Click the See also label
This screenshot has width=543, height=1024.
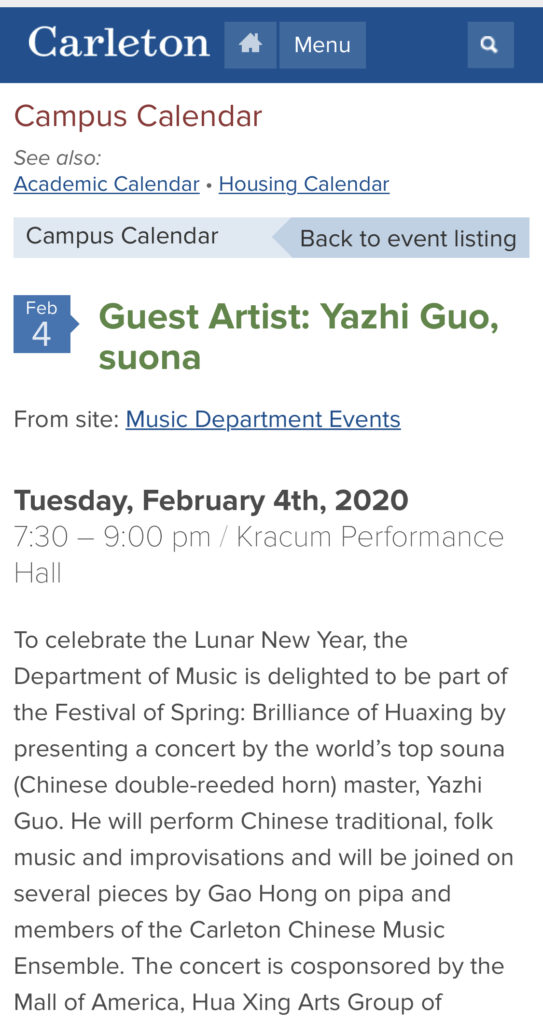point(58,158)
